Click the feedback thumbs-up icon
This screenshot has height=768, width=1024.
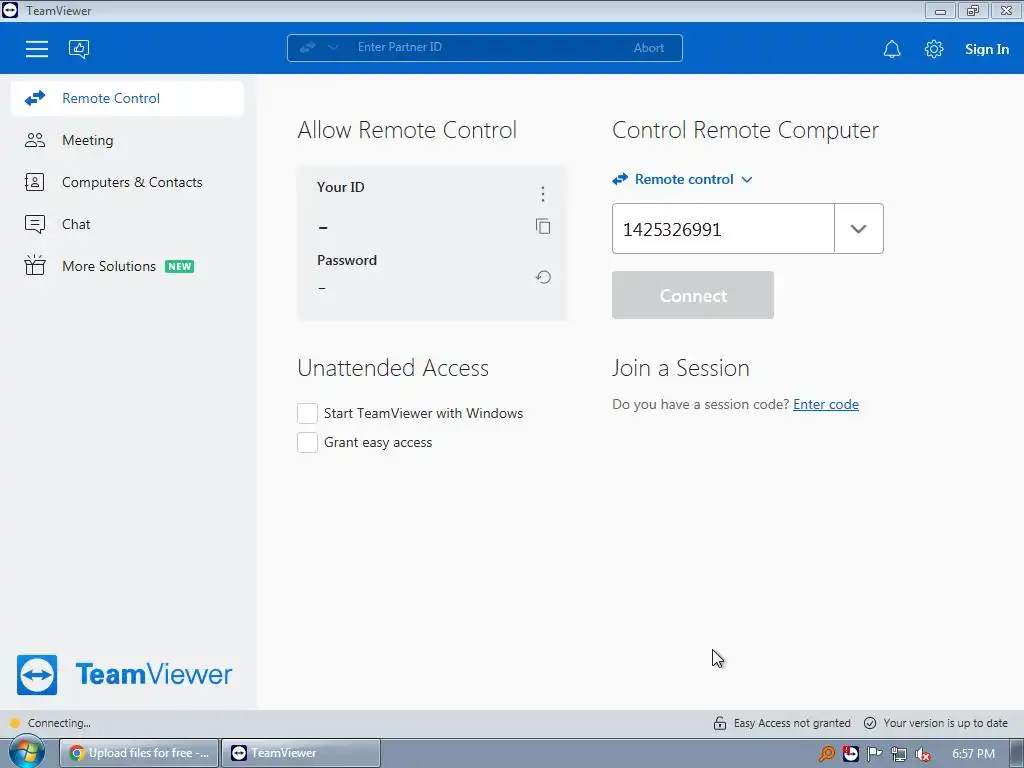coord(79,49)
